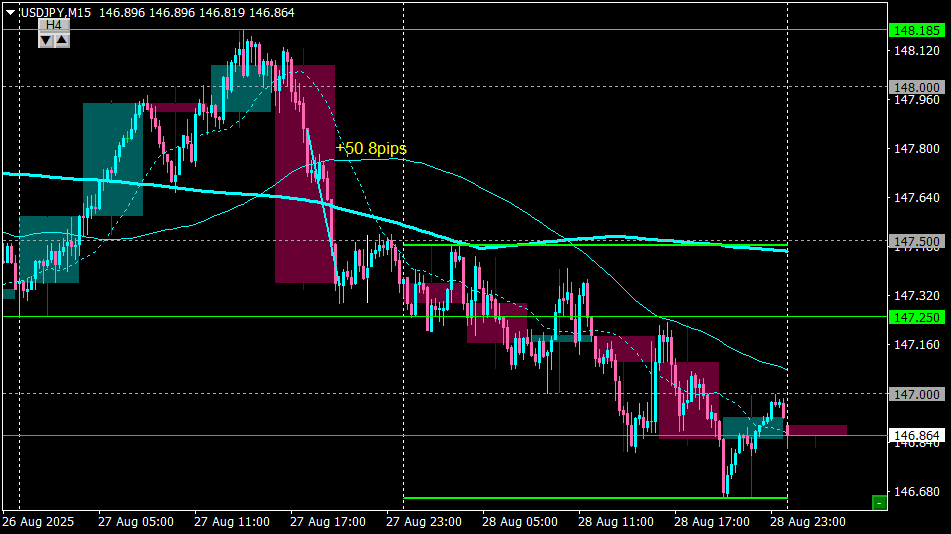Select the green 148.185 price label

(916, 30)
